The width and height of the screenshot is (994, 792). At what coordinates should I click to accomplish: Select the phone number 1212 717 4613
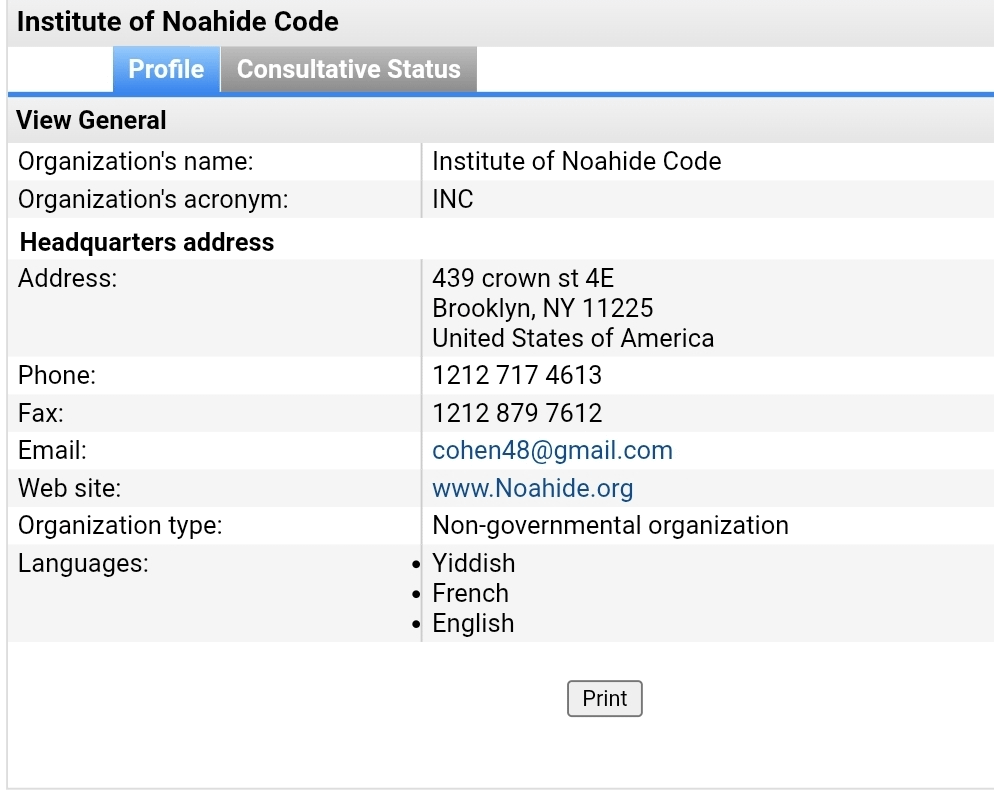coord(517,375)
